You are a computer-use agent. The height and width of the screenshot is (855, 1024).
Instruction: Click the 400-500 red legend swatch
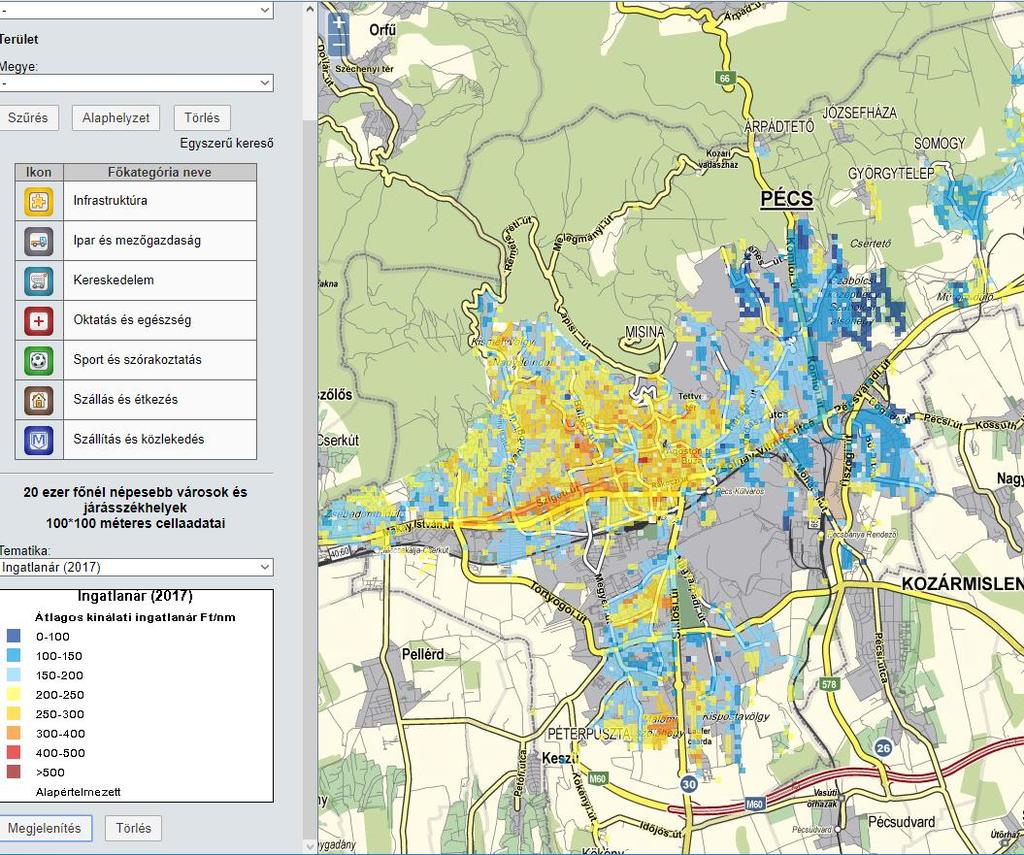click(13, 752)
